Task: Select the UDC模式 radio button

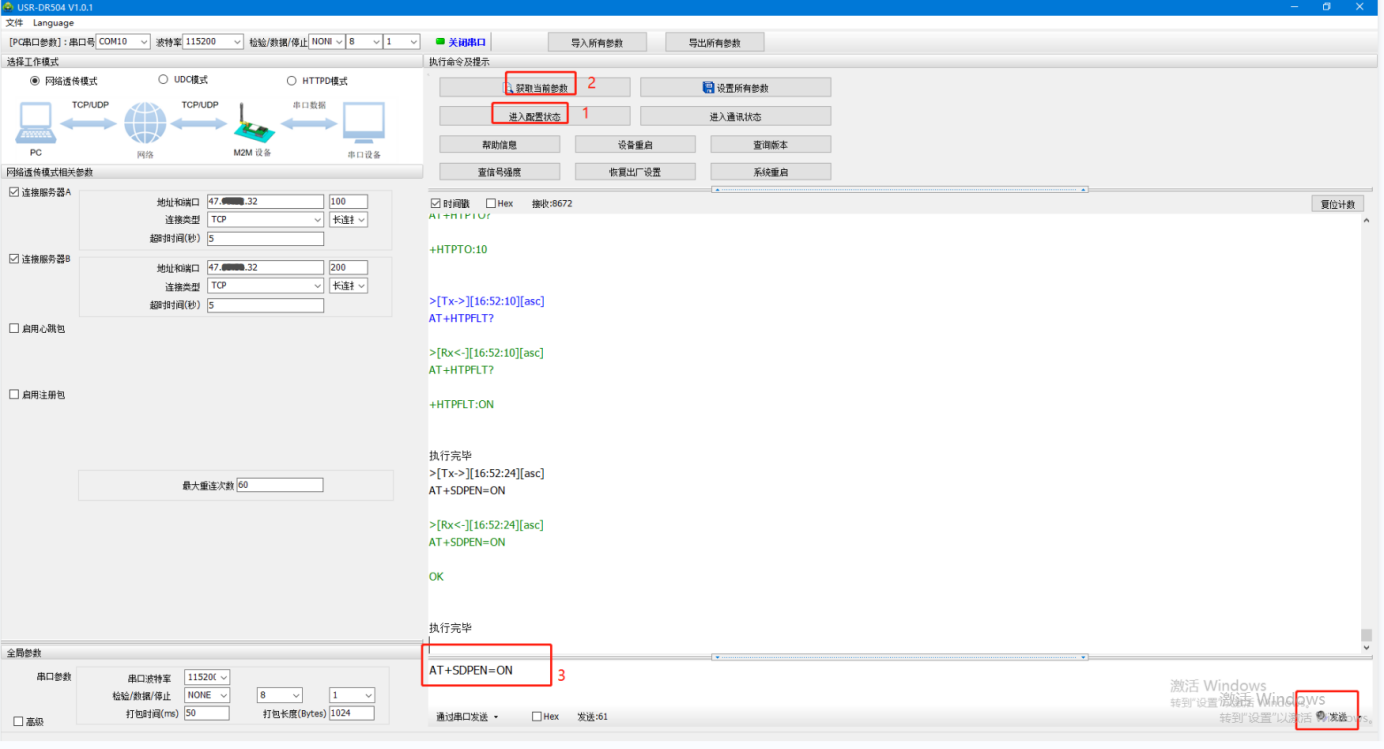Action: click(164, 80)
